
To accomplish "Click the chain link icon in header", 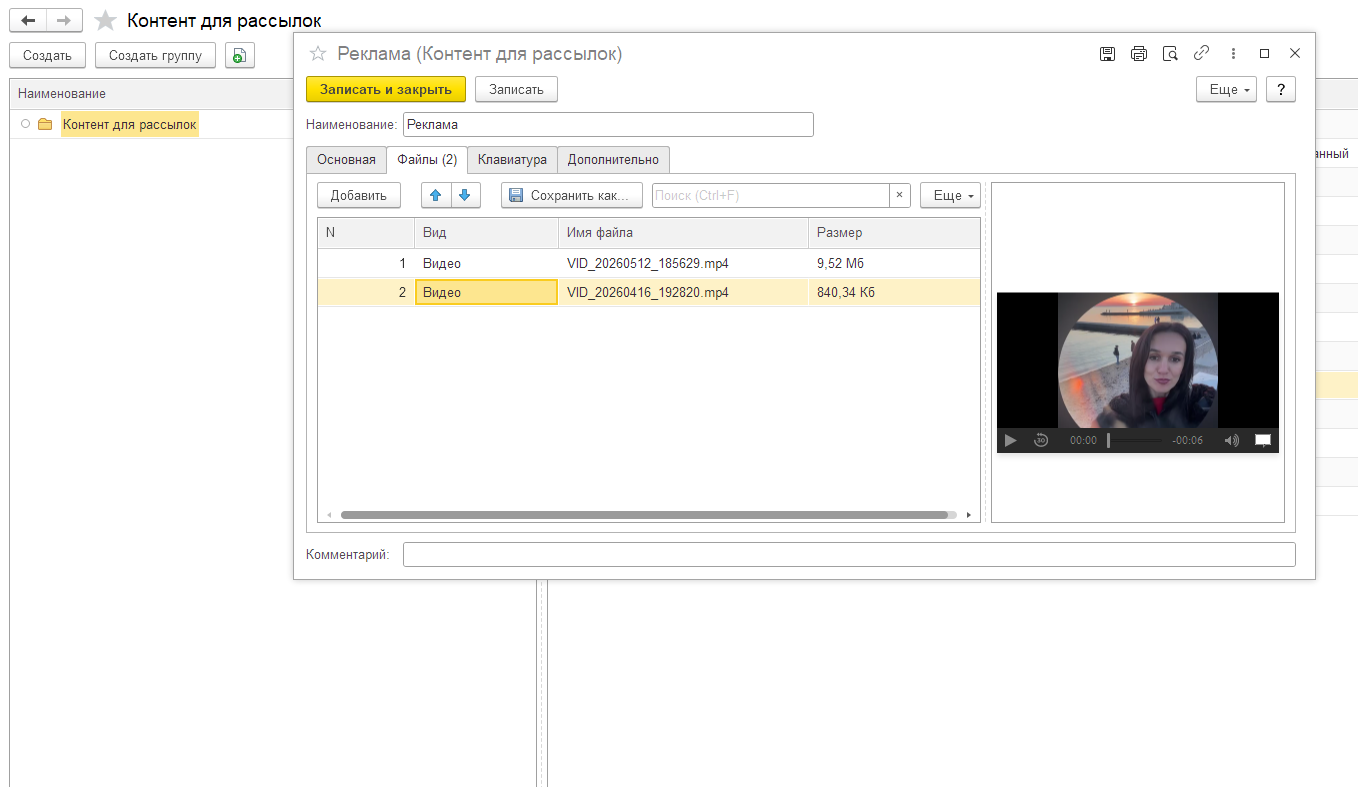I will pos(1202,53).
